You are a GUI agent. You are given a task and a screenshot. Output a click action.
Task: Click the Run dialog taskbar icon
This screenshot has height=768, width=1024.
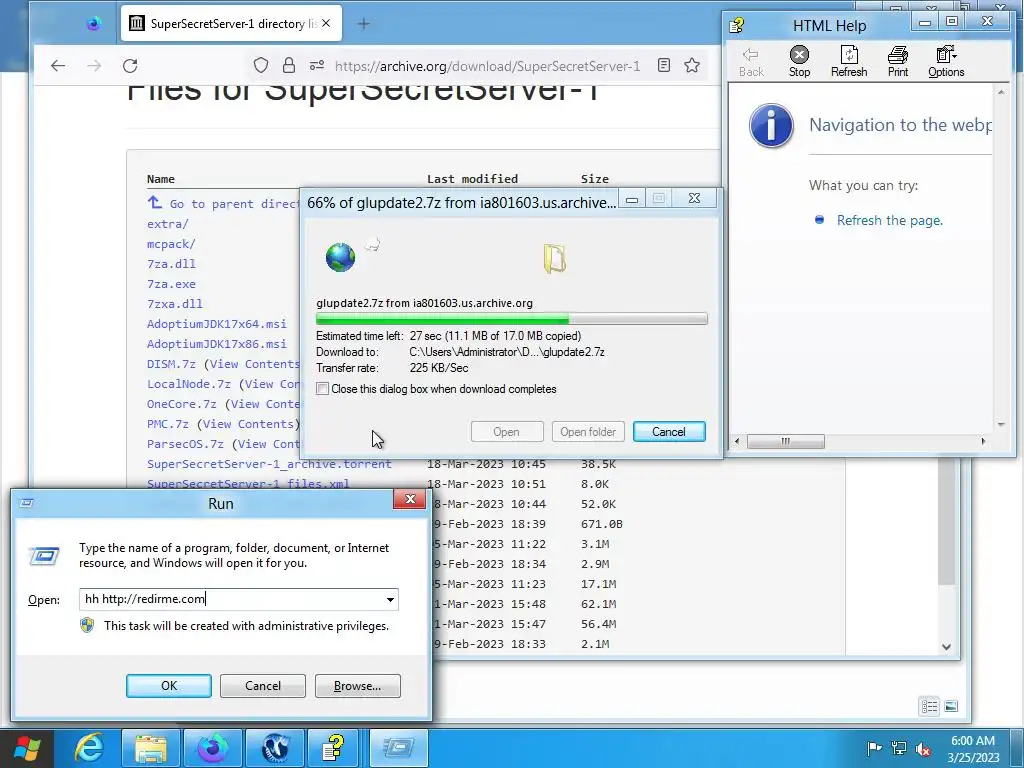pyautogui.click(x=398, y=748)
